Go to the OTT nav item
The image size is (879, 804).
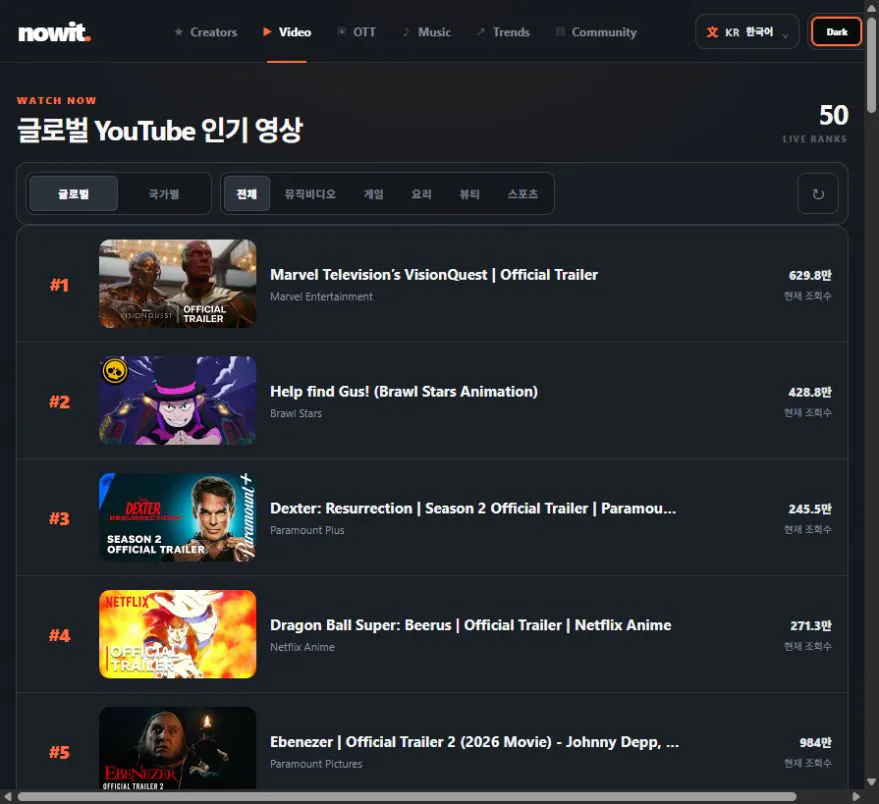point(357,33)
